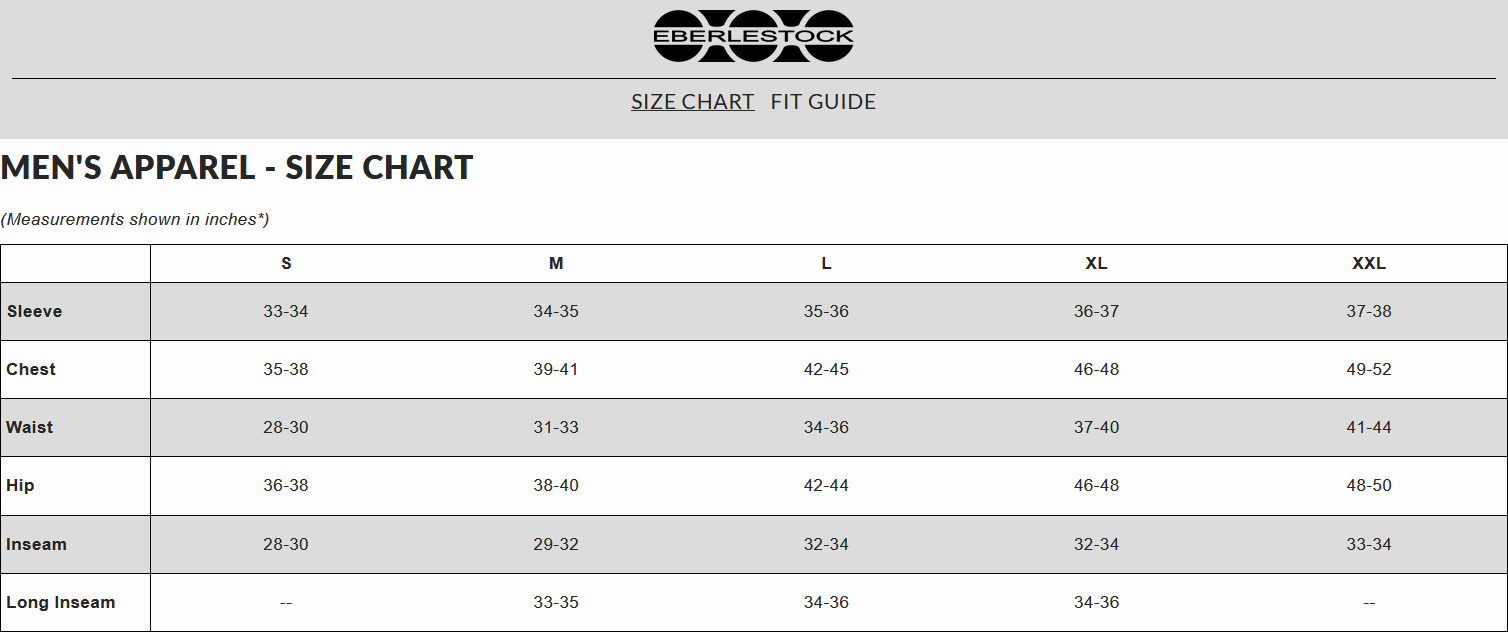Screen dimensions: 1508x632
Task: Click the measurements in inches note
Action: point(135,219)
